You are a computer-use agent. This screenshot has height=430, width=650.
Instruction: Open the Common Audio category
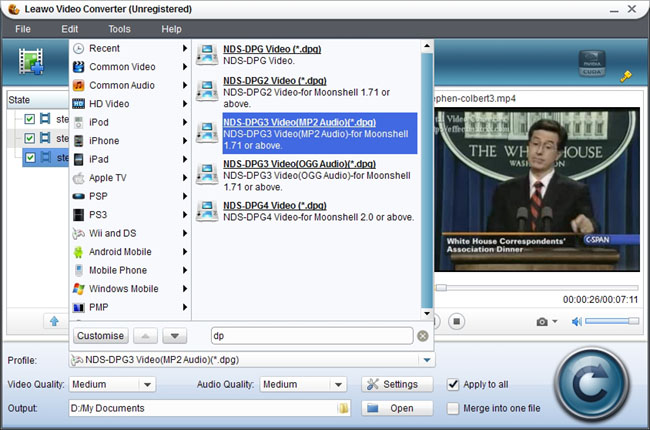(130, 85)
